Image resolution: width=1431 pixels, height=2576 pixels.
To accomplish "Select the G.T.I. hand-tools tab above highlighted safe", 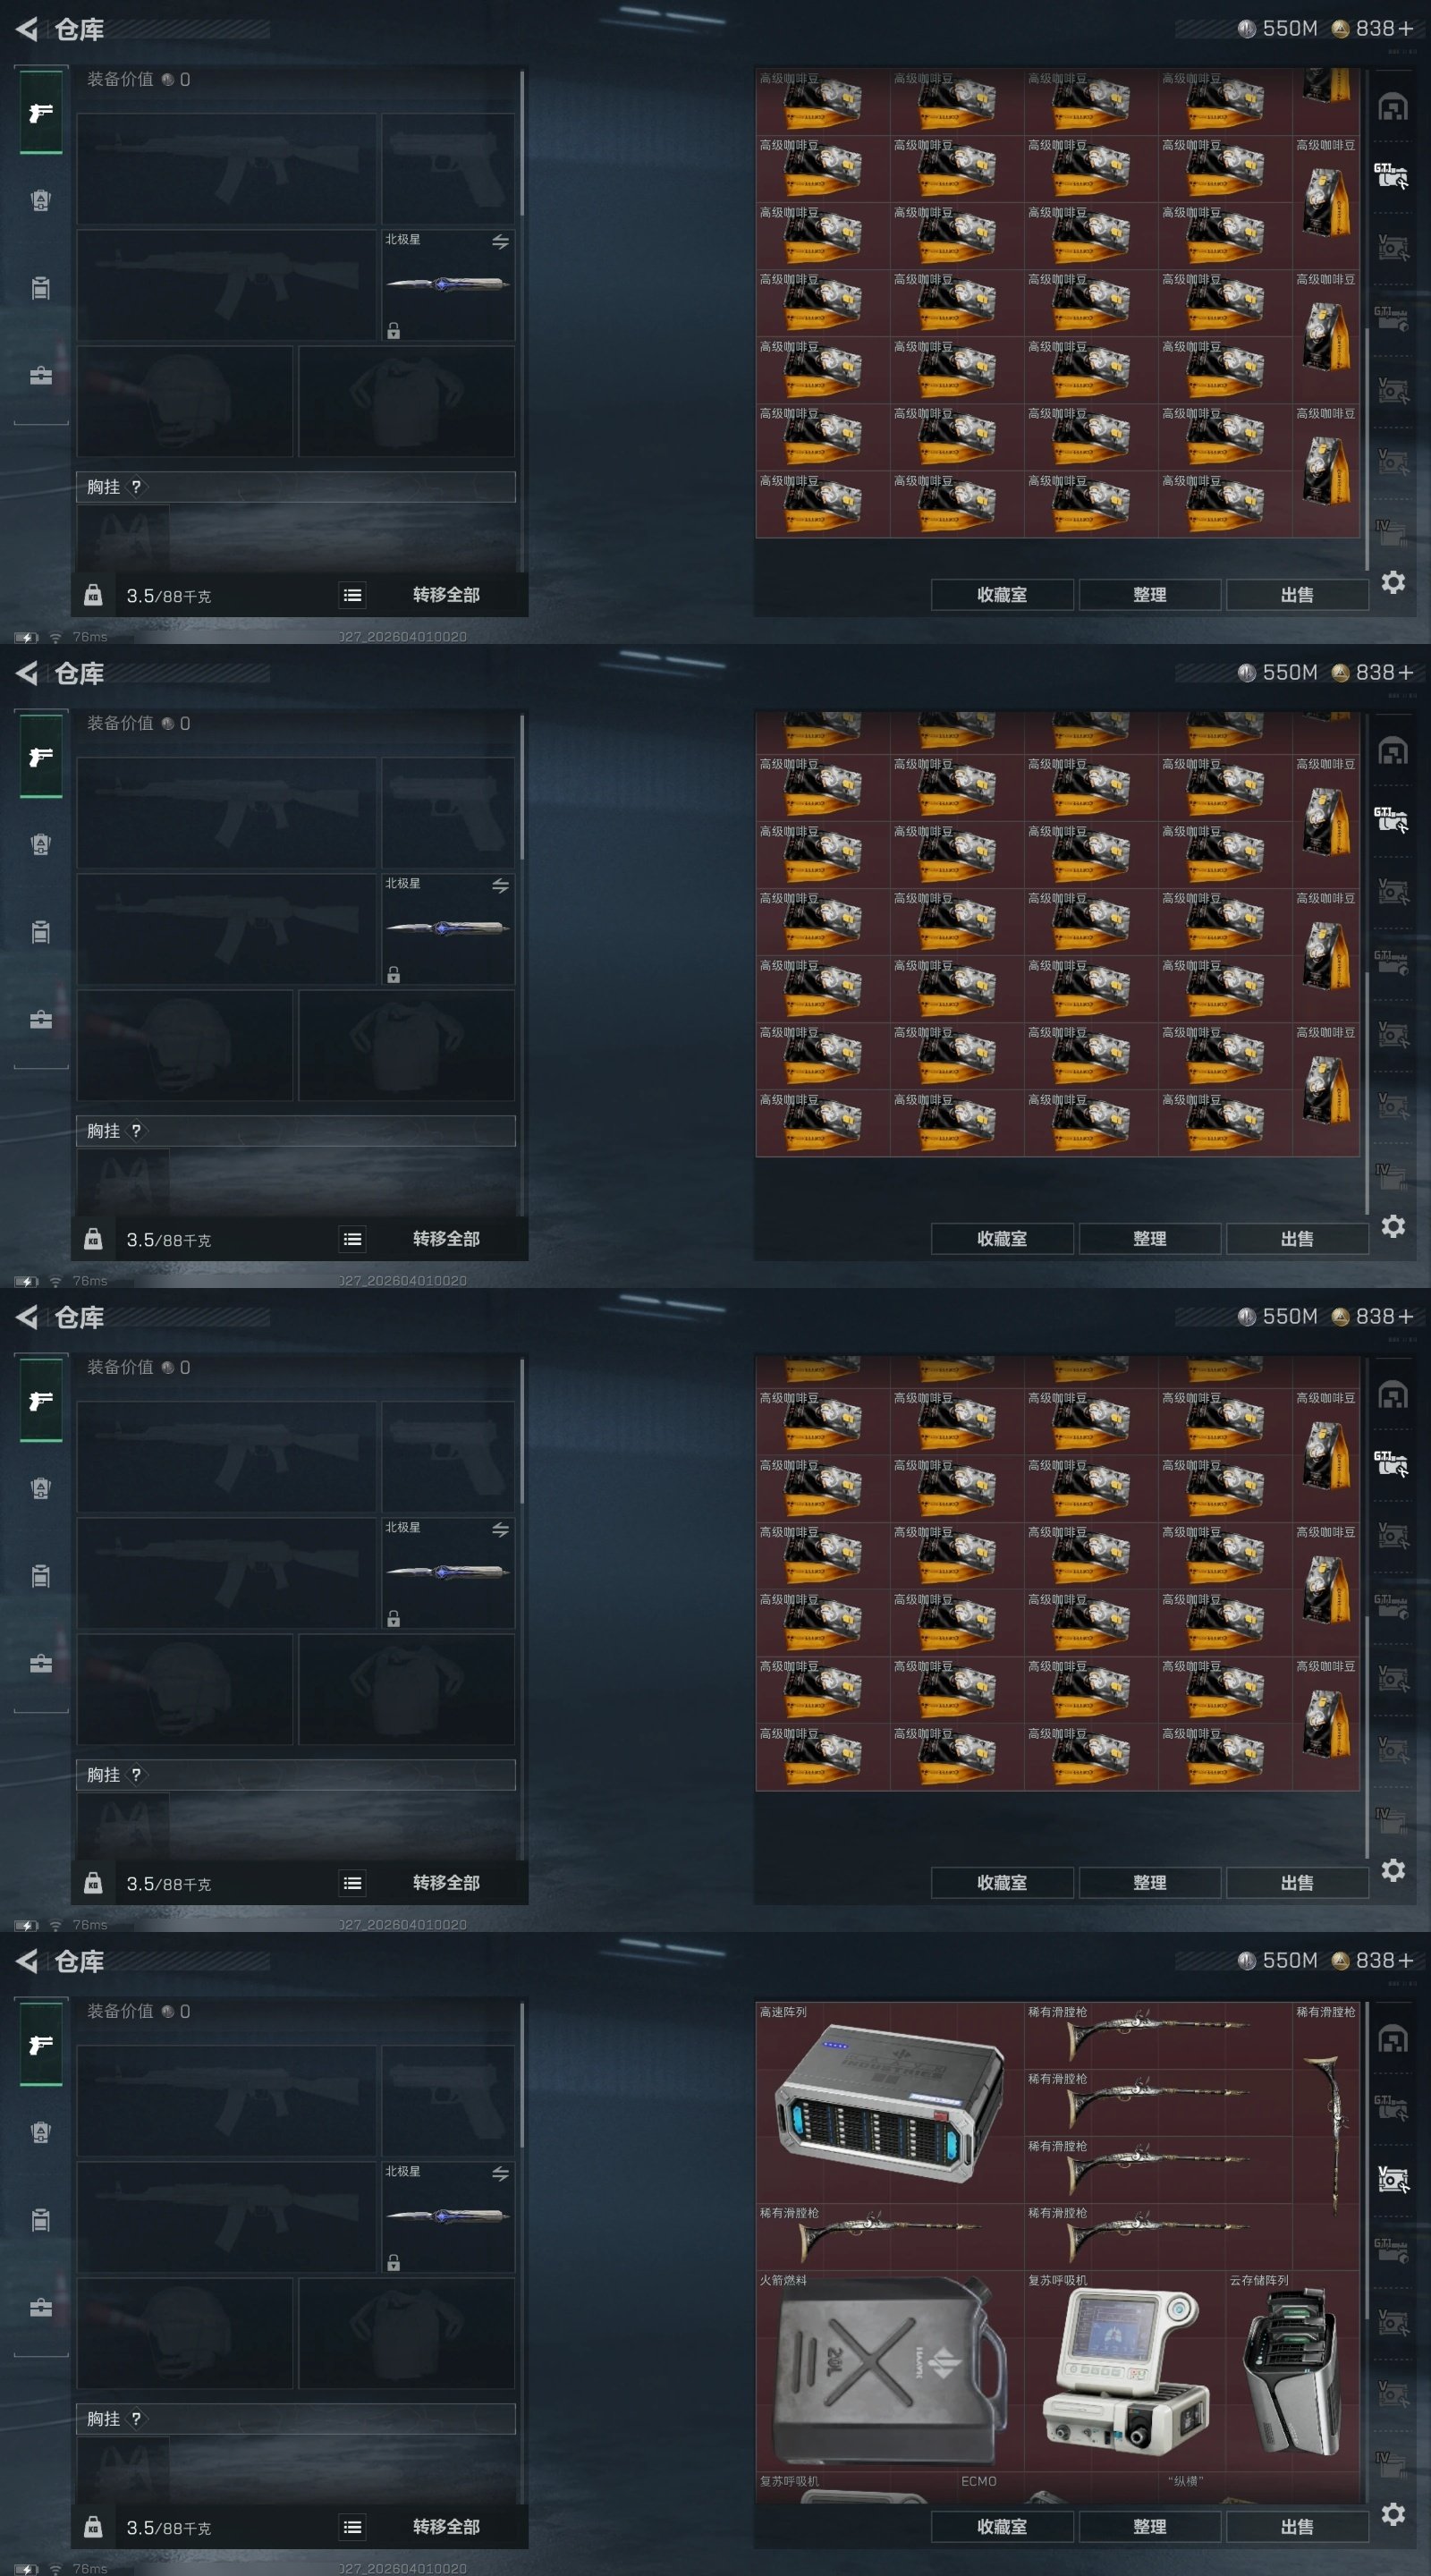I will (x=1392, y=2106).
